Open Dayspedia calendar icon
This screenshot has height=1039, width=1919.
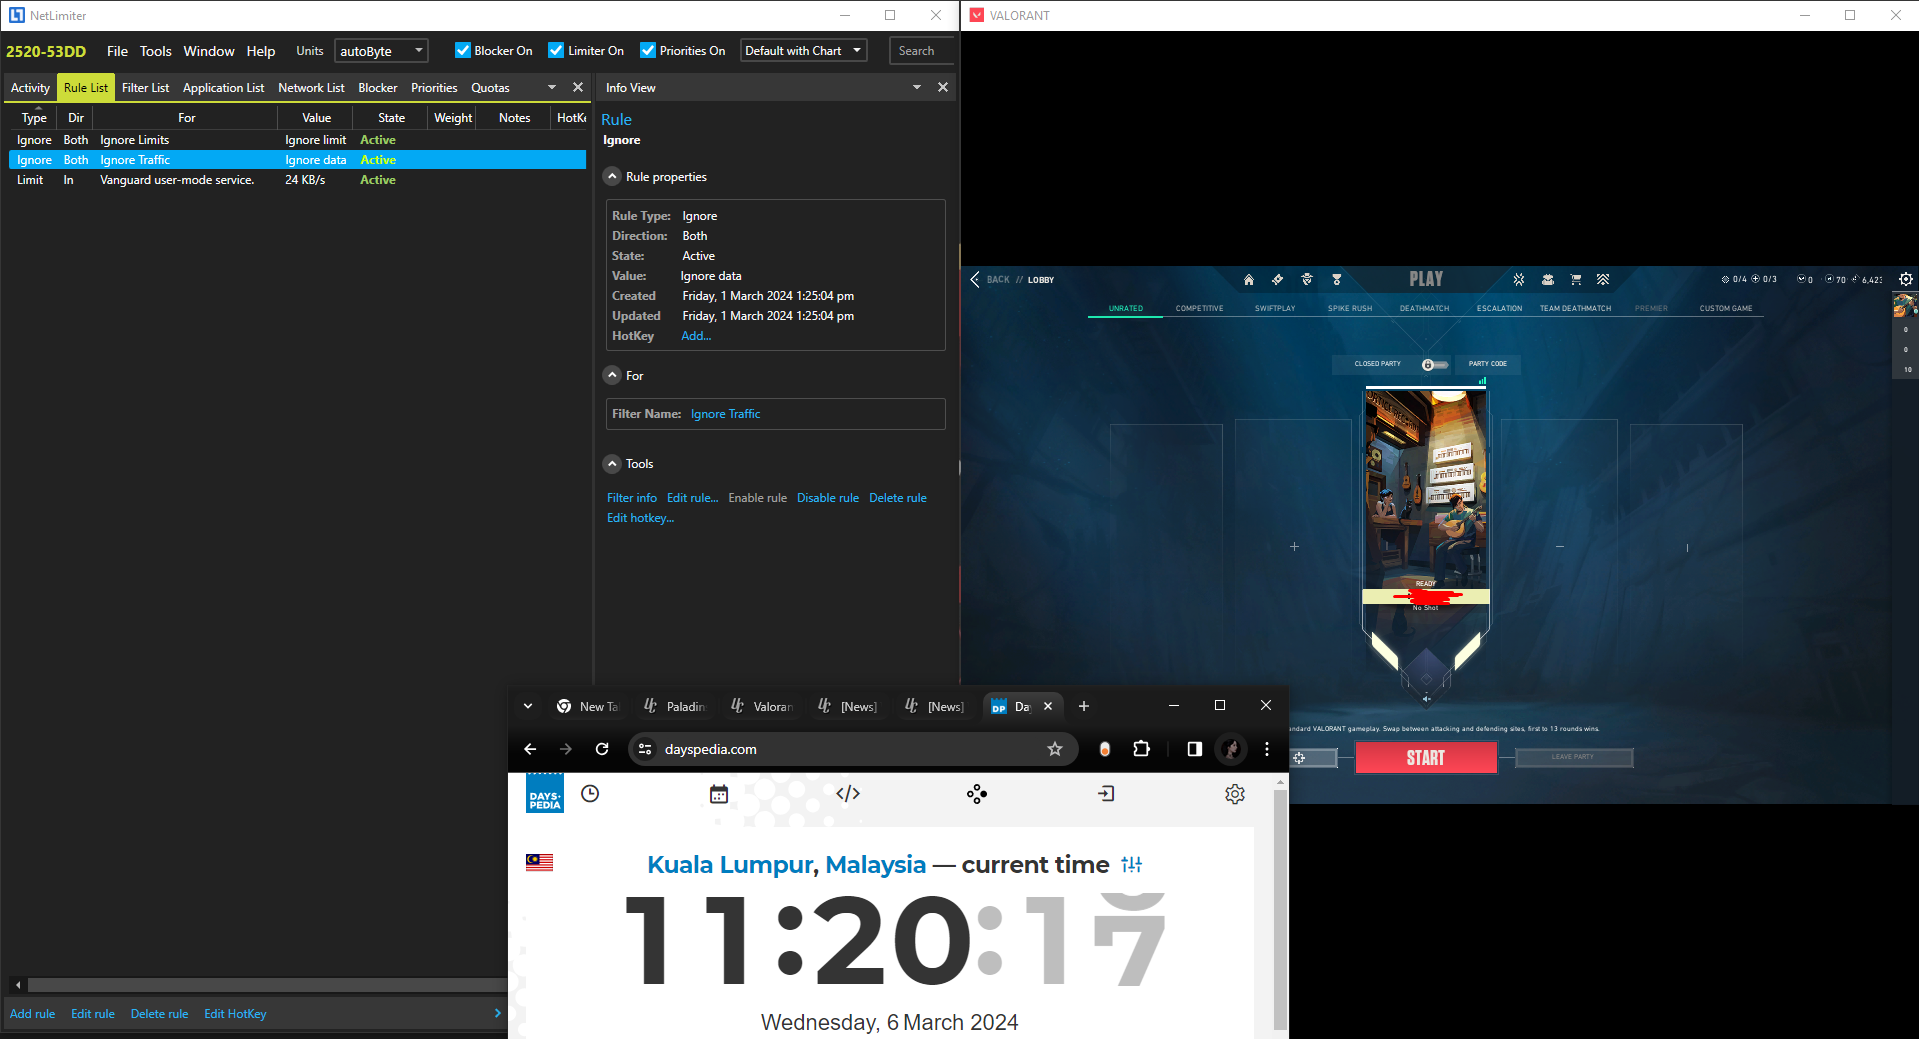(719, 794)
